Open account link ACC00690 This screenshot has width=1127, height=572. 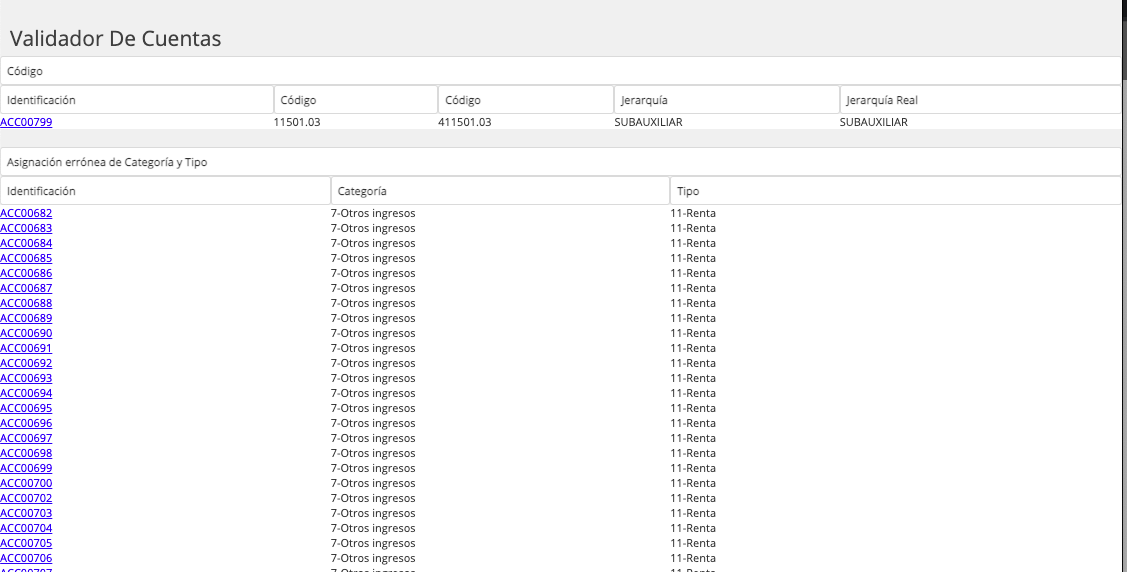point(26,333)
